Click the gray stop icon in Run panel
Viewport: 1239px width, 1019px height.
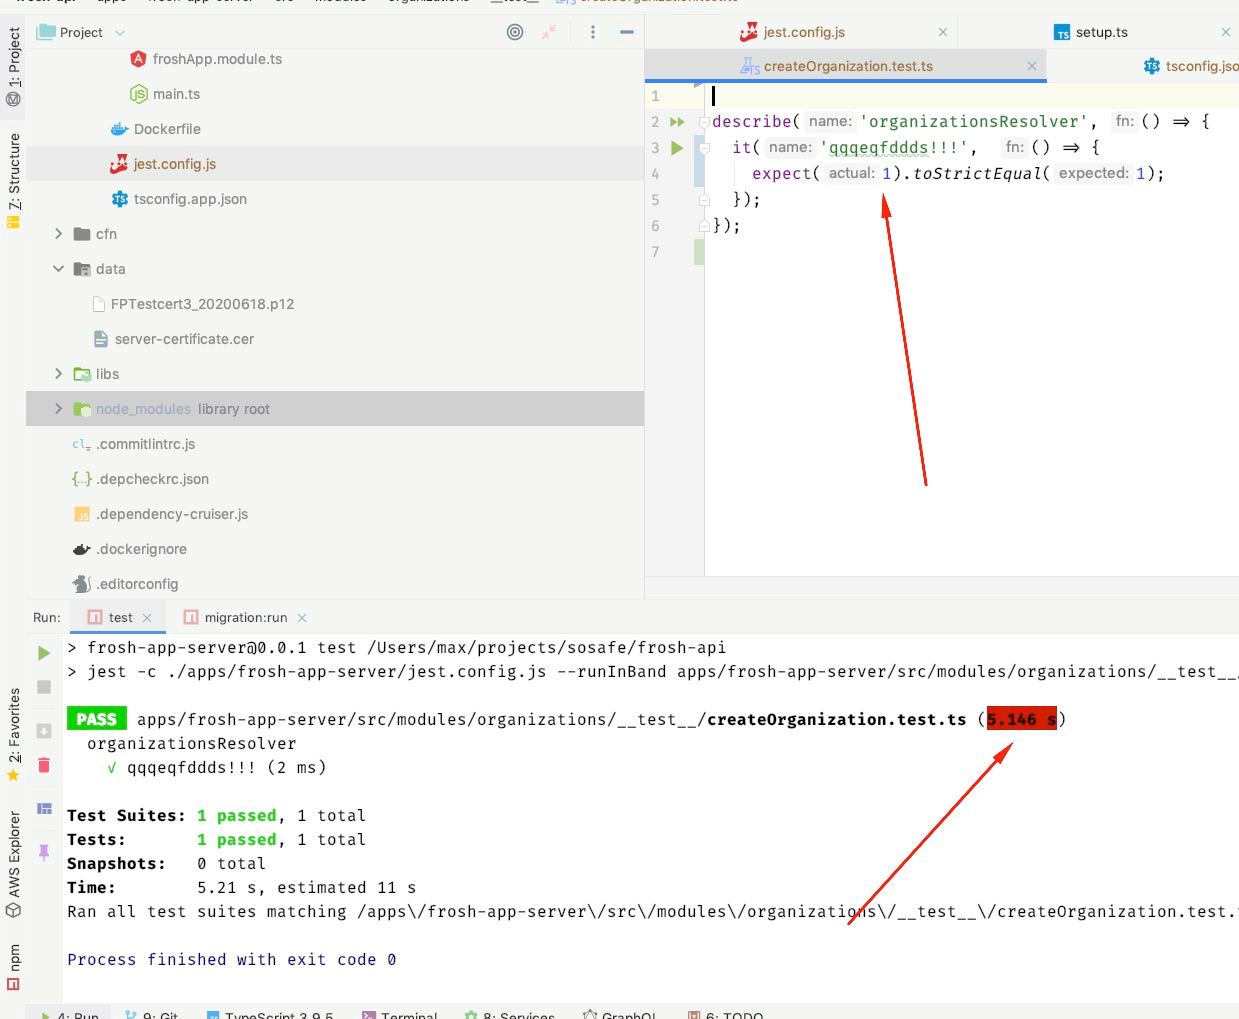44,687
